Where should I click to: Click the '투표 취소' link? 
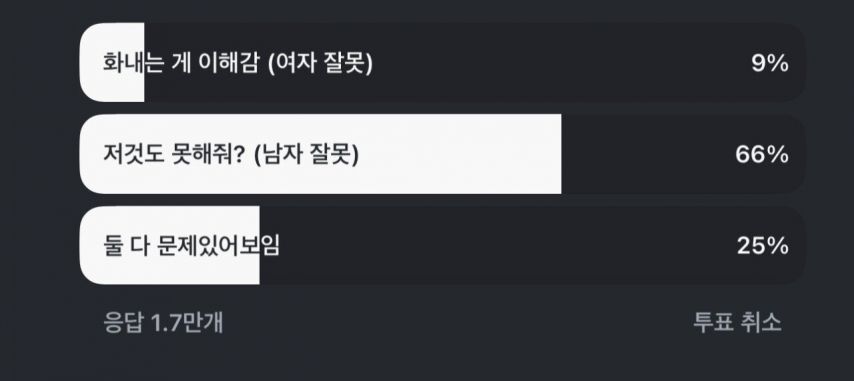pos(737,322)
